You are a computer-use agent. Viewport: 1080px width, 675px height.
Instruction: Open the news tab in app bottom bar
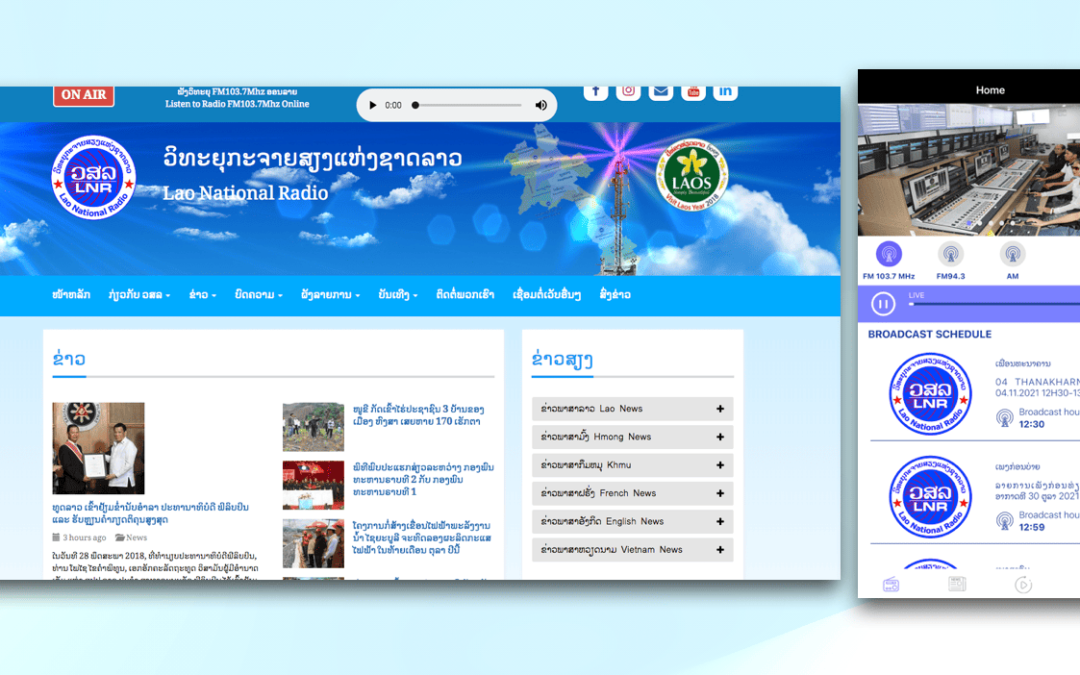957,585
